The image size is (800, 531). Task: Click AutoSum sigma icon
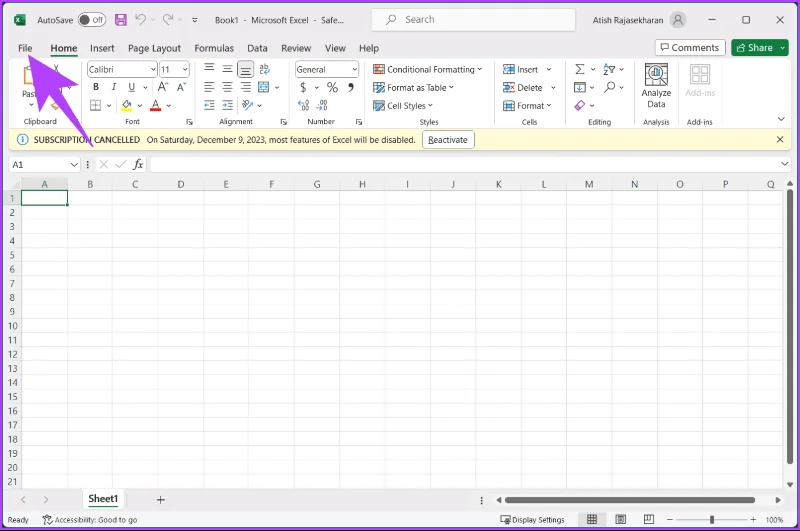coord(580,69)
